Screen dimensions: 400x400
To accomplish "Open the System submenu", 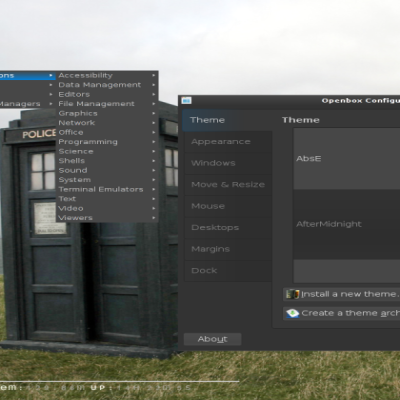I will tap(107, 180).
